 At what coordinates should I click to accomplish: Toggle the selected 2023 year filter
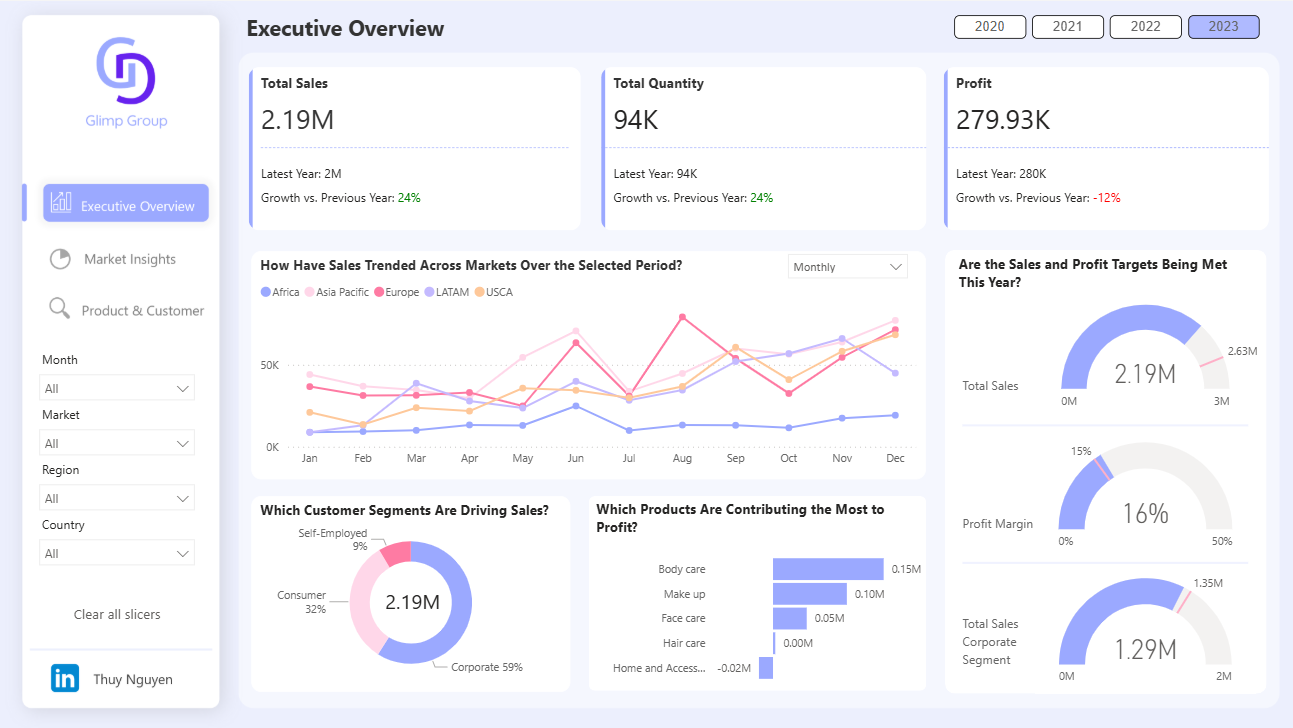tap(1224, 27)
